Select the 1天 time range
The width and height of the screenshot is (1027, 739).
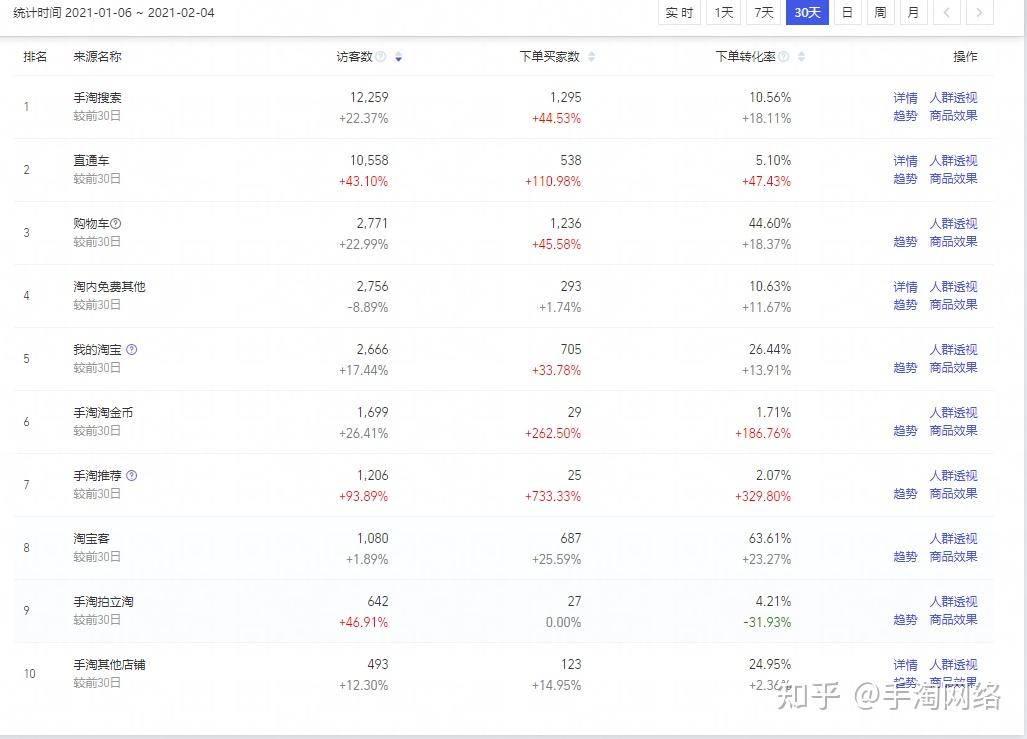(x=724, y=12)
